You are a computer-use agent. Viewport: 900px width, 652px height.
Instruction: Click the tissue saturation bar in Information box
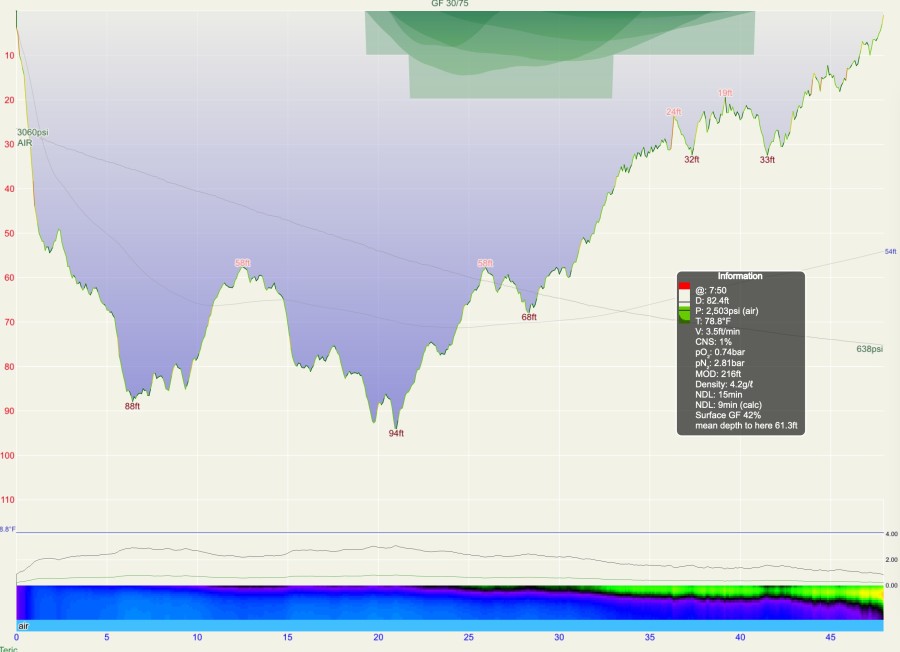[x=685, y=302]
